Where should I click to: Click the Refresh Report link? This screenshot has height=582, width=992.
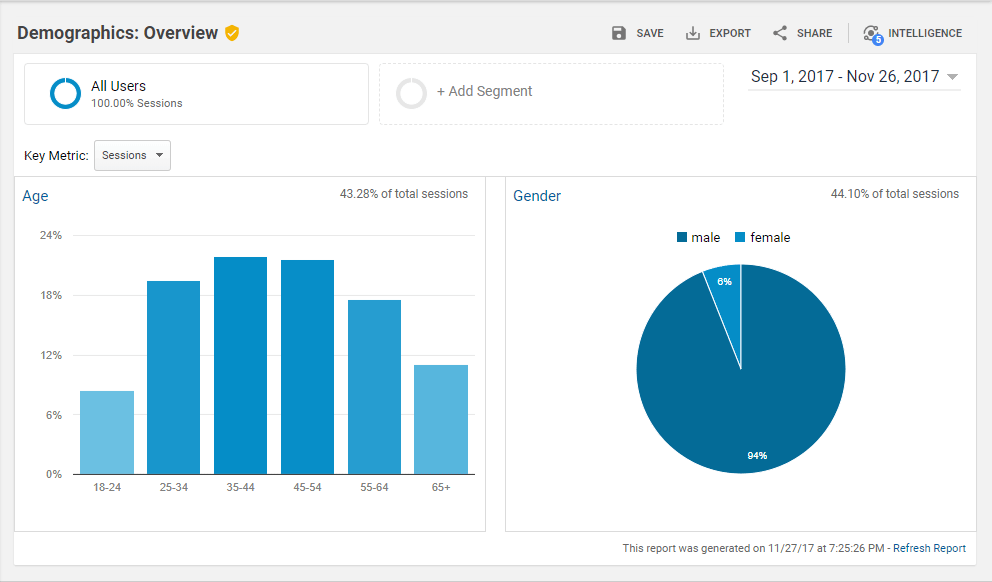(x=929, y=548)
